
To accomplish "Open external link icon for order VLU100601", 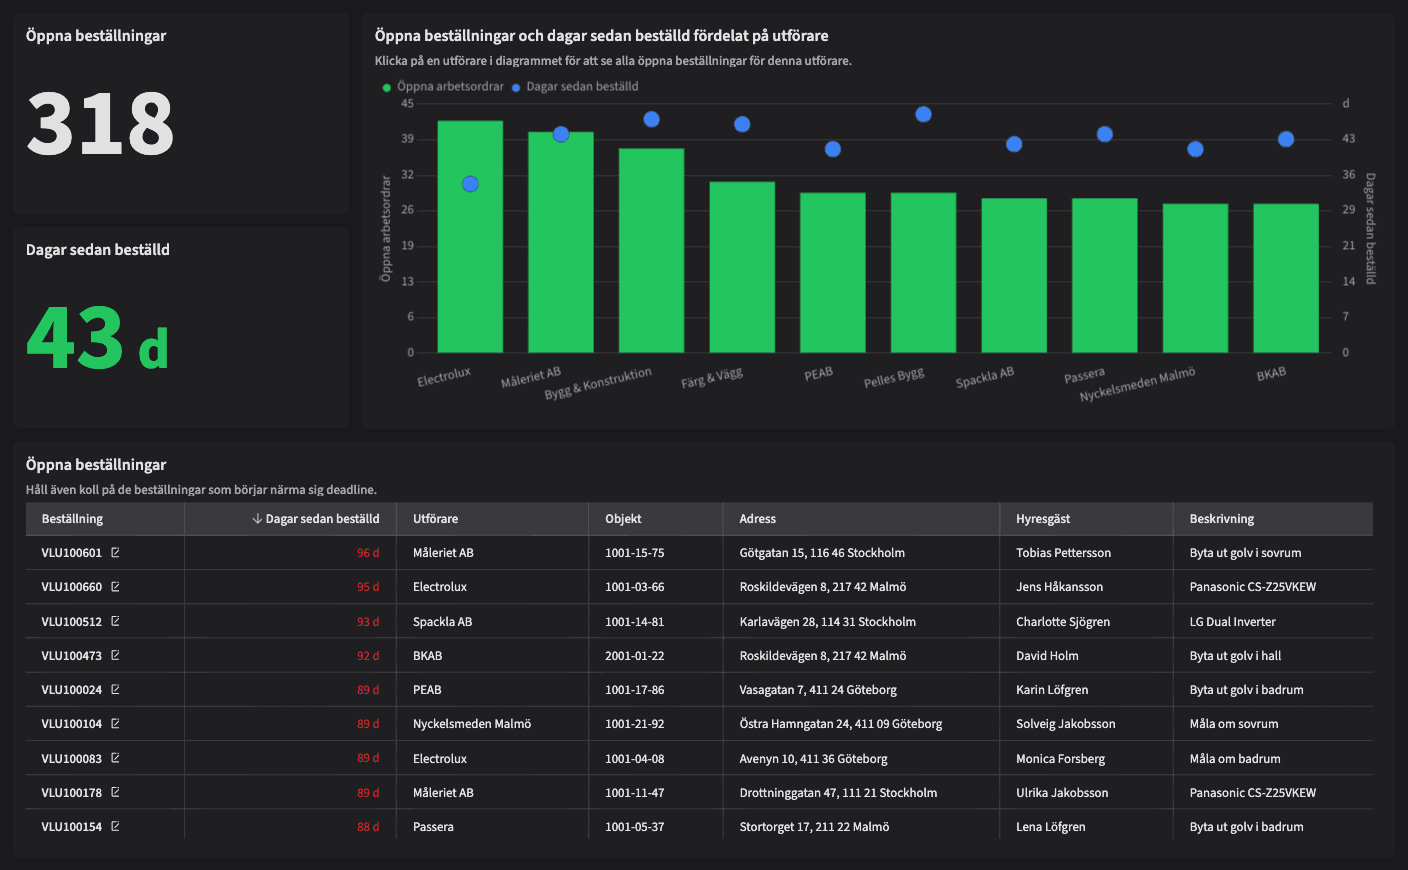I will pyautogui.click(x=115, y=553).
